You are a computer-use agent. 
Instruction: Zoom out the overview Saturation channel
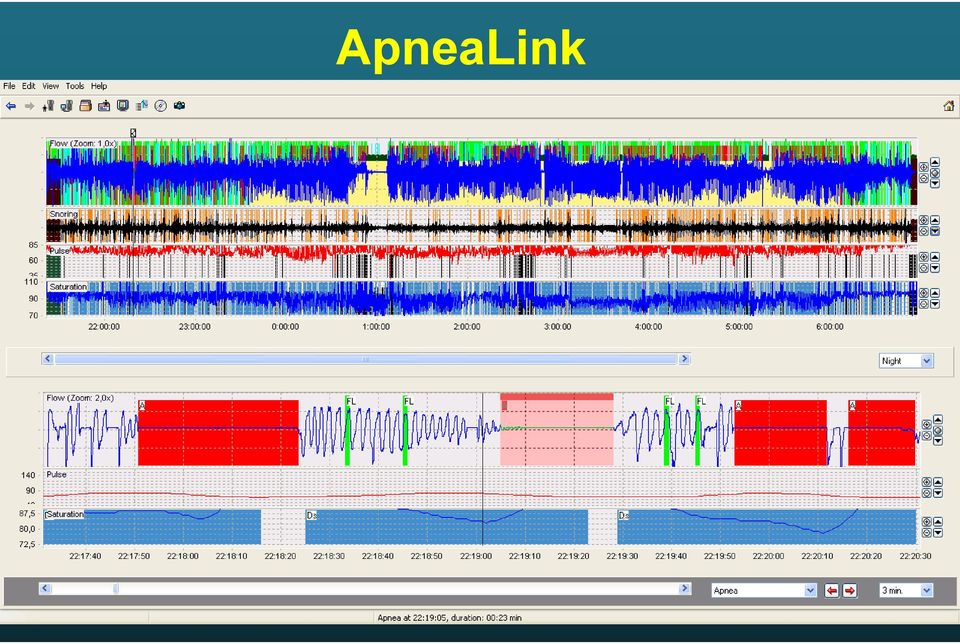[924, 304]
